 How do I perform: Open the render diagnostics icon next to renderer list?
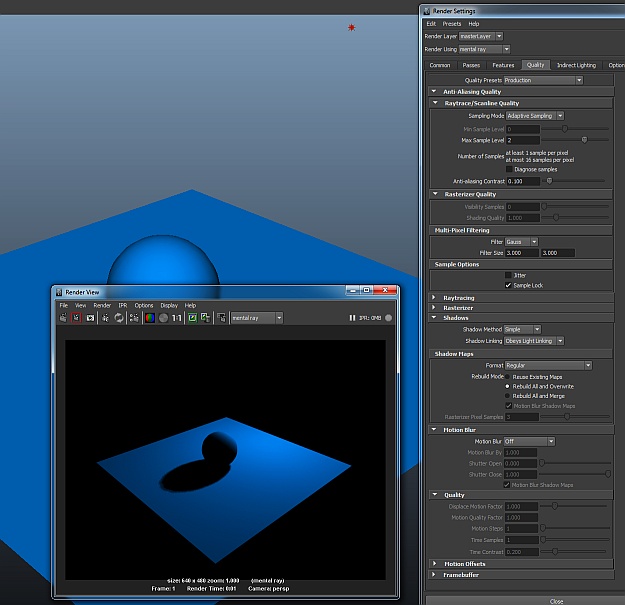point(222,318)
